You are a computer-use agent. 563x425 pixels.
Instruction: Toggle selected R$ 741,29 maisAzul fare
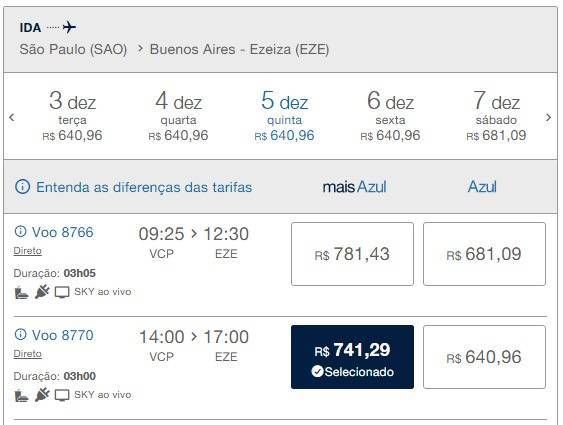(x=352, y=357)
